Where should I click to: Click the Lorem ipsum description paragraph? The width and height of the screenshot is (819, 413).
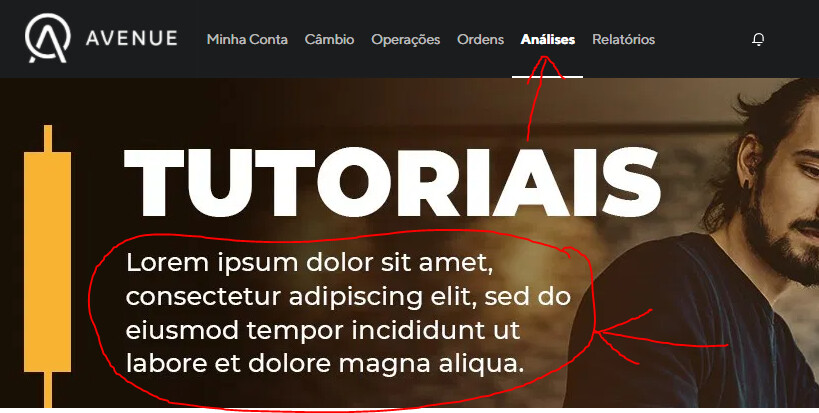point(348,313)
